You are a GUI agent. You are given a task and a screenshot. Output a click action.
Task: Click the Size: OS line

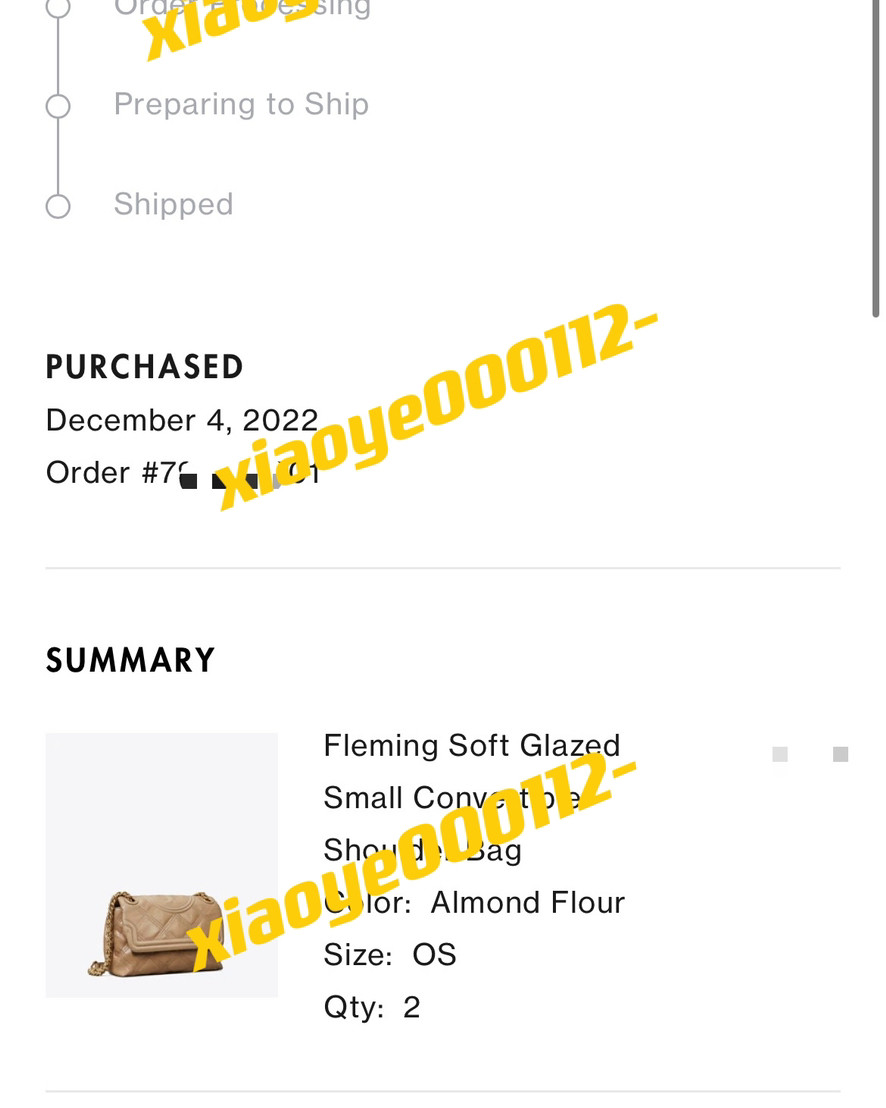[x=390, y=955]
